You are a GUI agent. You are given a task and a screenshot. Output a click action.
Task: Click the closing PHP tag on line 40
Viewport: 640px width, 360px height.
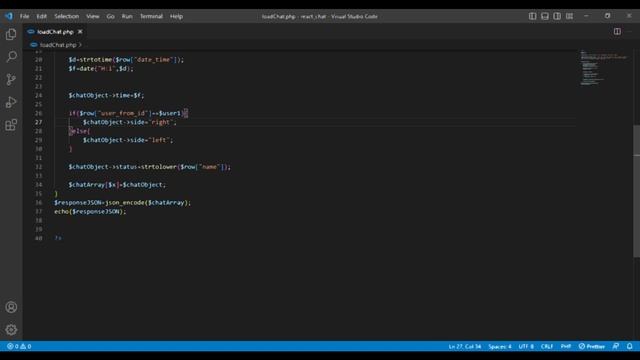(58, 238)
